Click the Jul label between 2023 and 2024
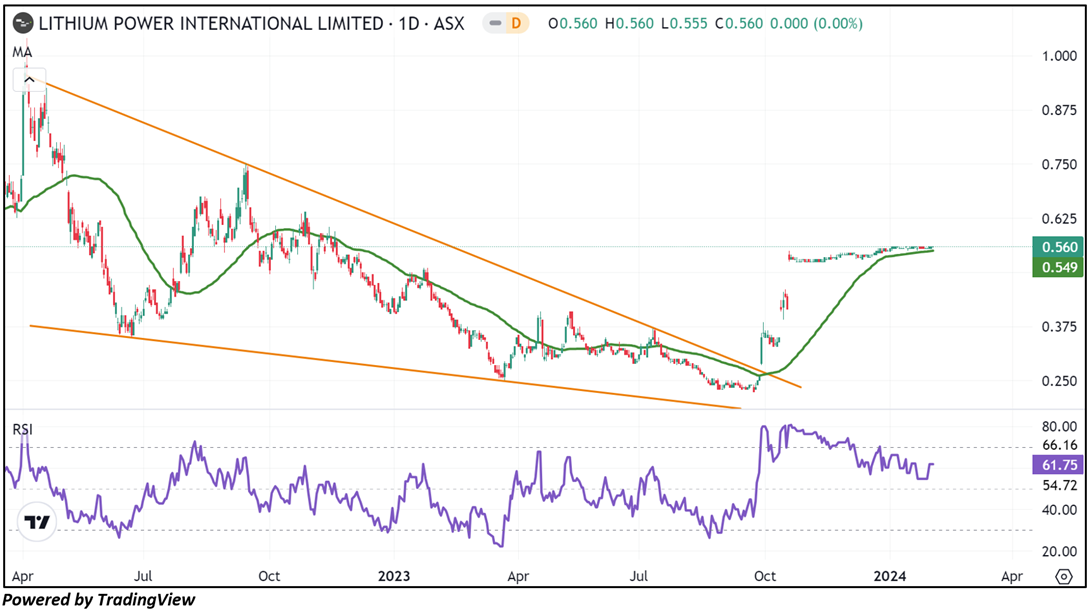Screen dimensions: 1090x610 point(639,576)
